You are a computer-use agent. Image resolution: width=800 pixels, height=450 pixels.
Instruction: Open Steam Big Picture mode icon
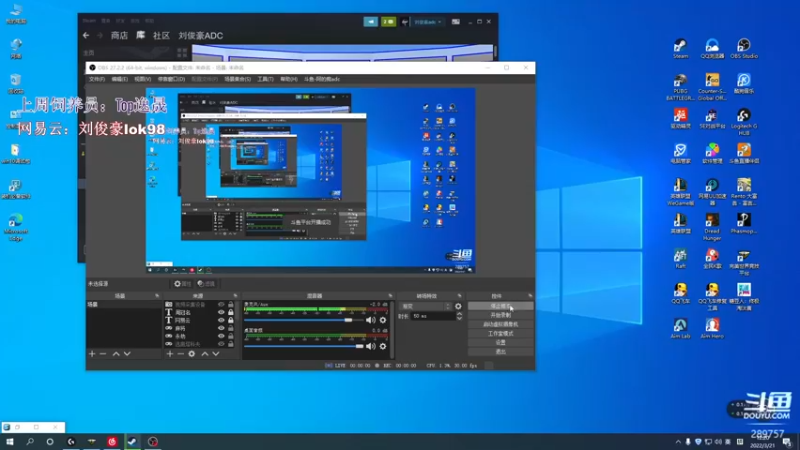(x=456, y=22)
